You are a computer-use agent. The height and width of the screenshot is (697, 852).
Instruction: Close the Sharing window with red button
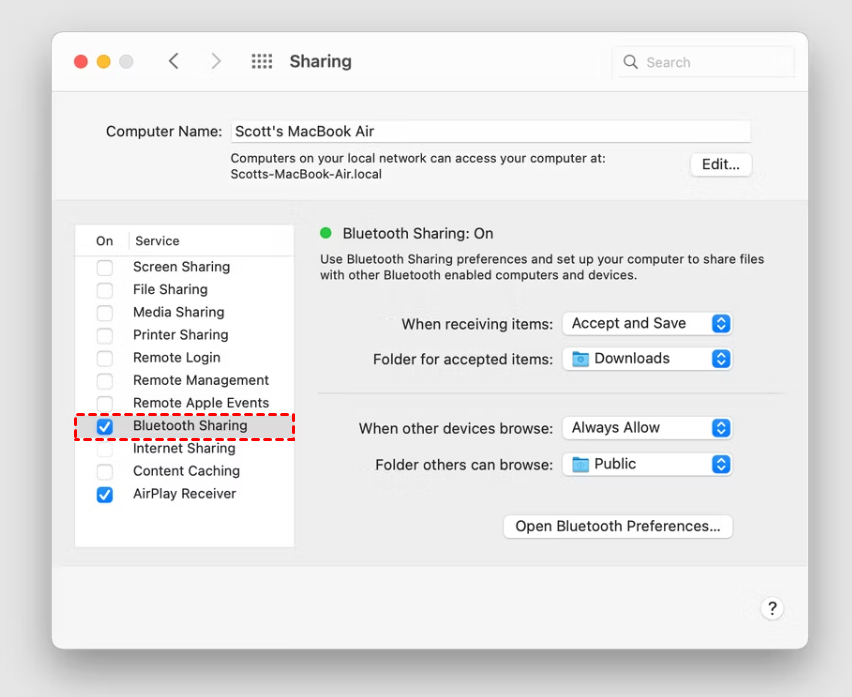(81, 61)
